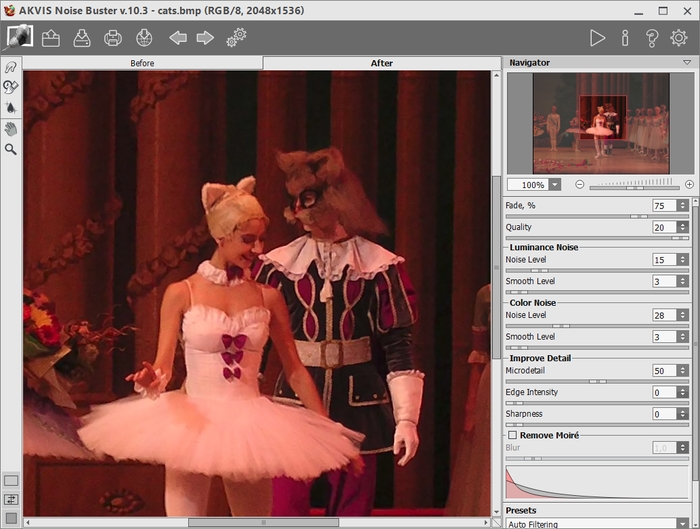700x529 pixels.
Task: Print the image using printer icon
Action: coord(112,38)
